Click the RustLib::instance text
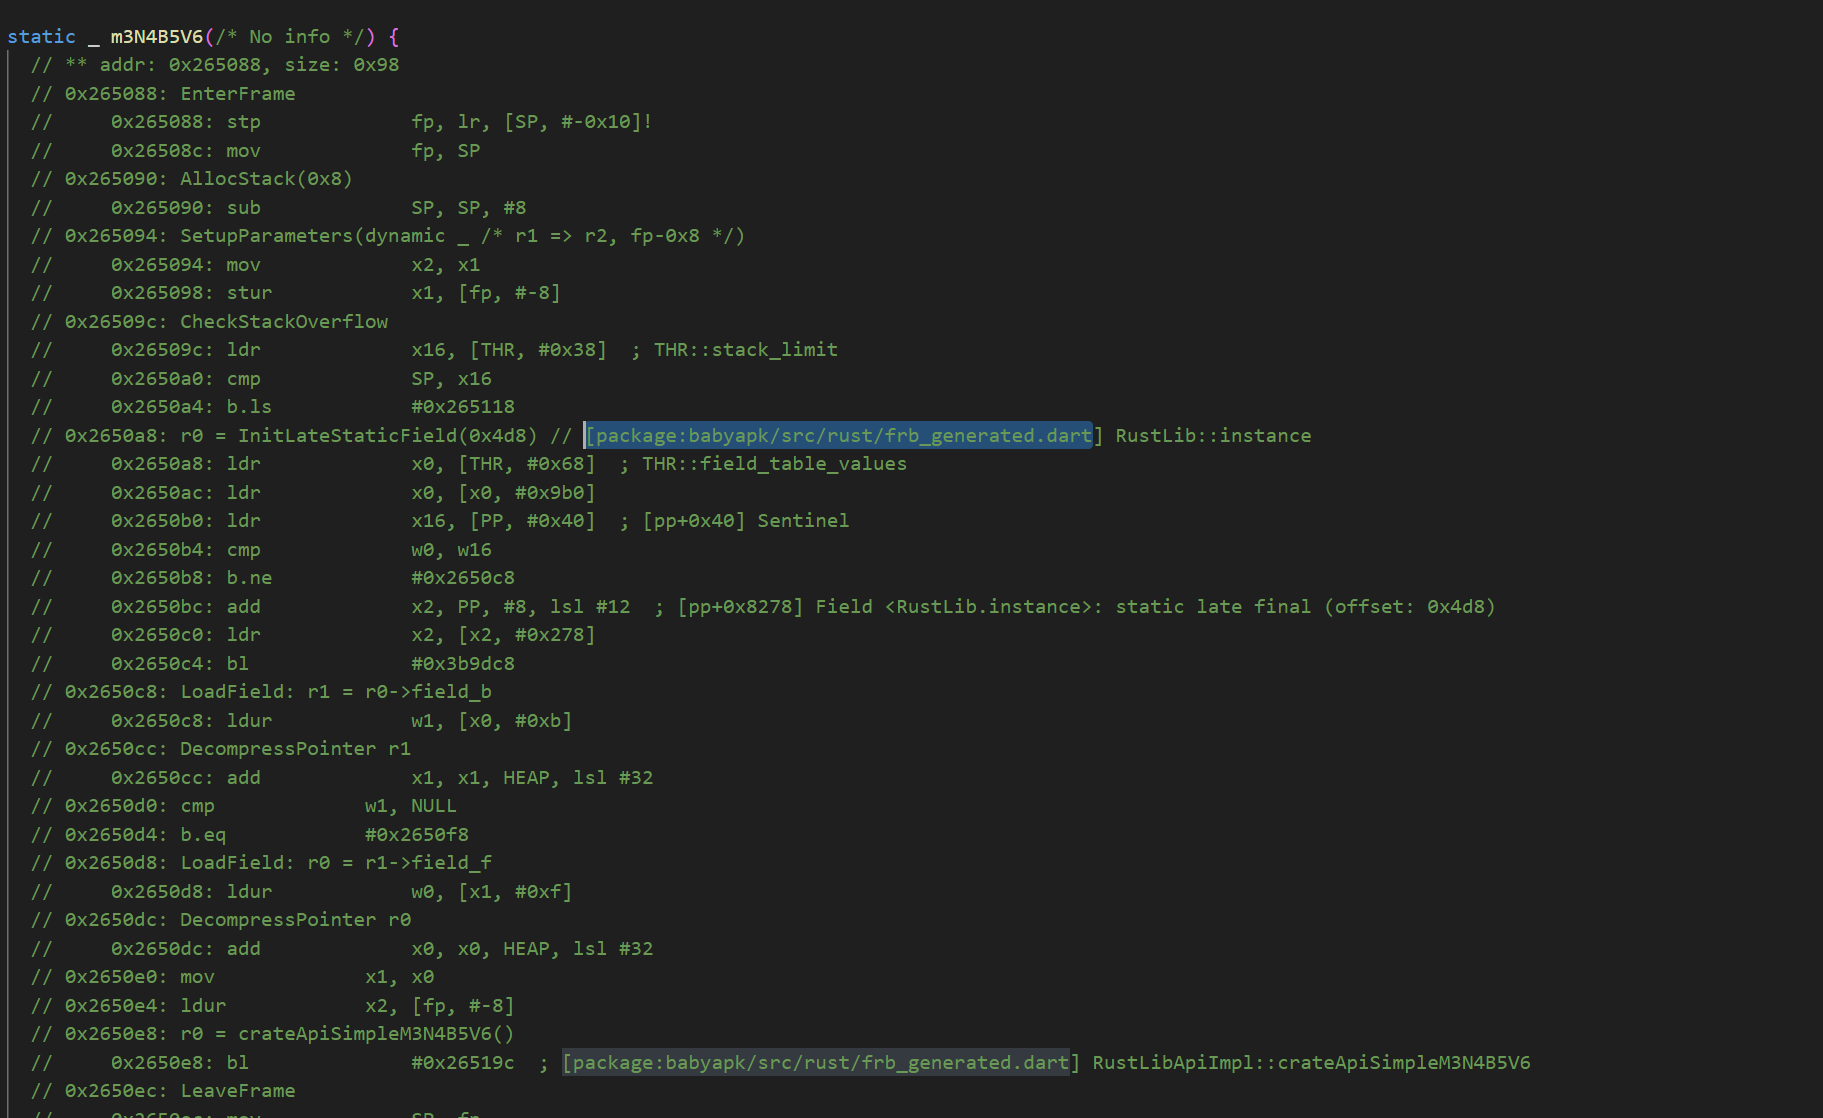 pos(1213,436)
